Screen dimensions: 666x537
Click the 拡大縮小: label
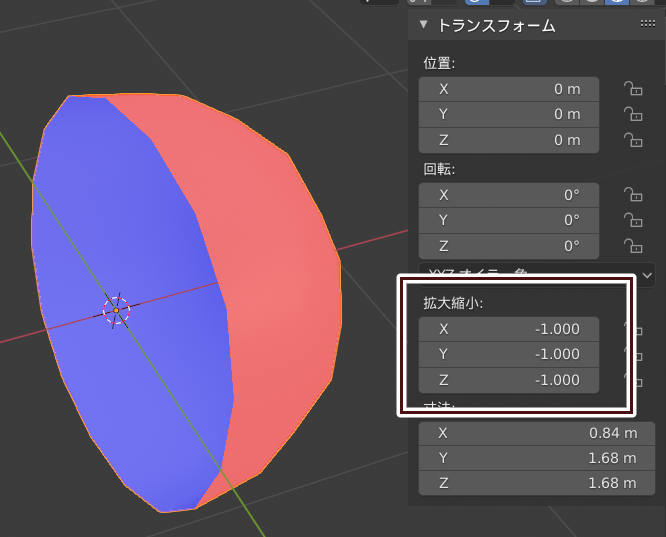453,303
